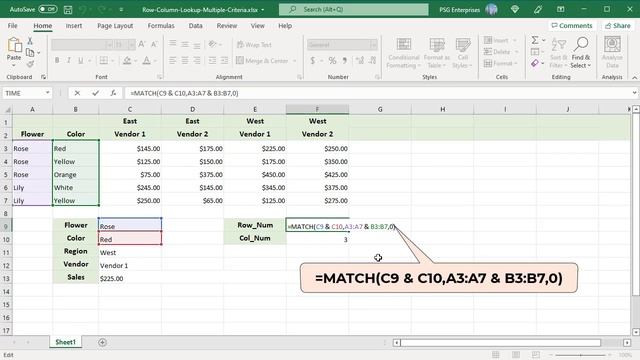Screen dimensions: 640x360
Task: Switch to the Page Layout tab
Action: click(x=115, y=26)
